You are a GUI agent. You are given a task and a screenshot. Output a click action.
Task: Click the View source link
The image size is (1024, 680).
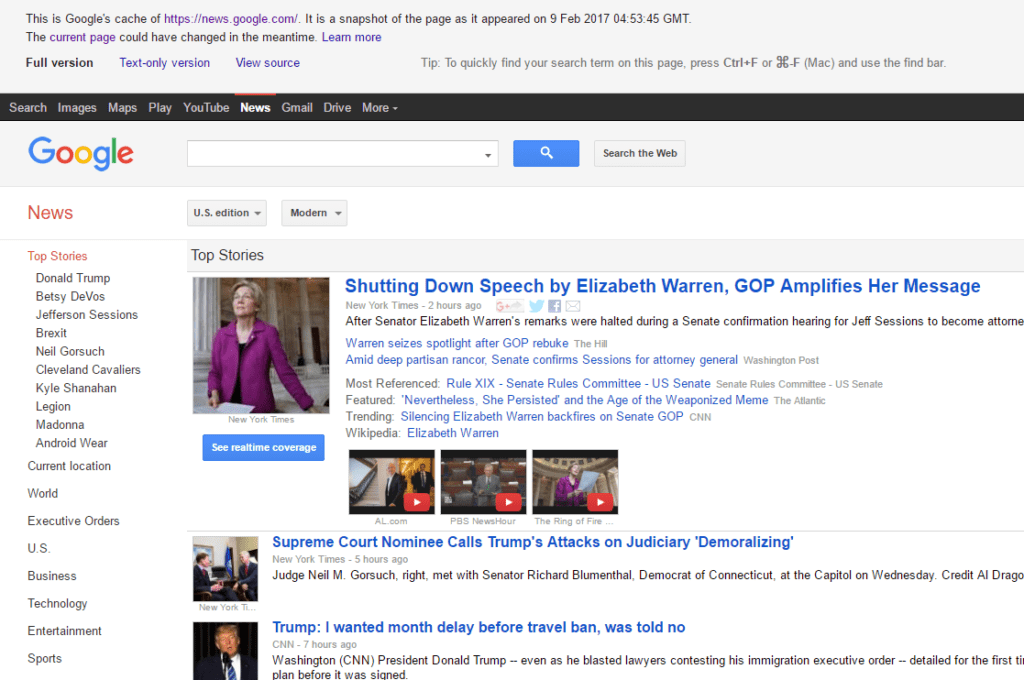pos(268,63)
